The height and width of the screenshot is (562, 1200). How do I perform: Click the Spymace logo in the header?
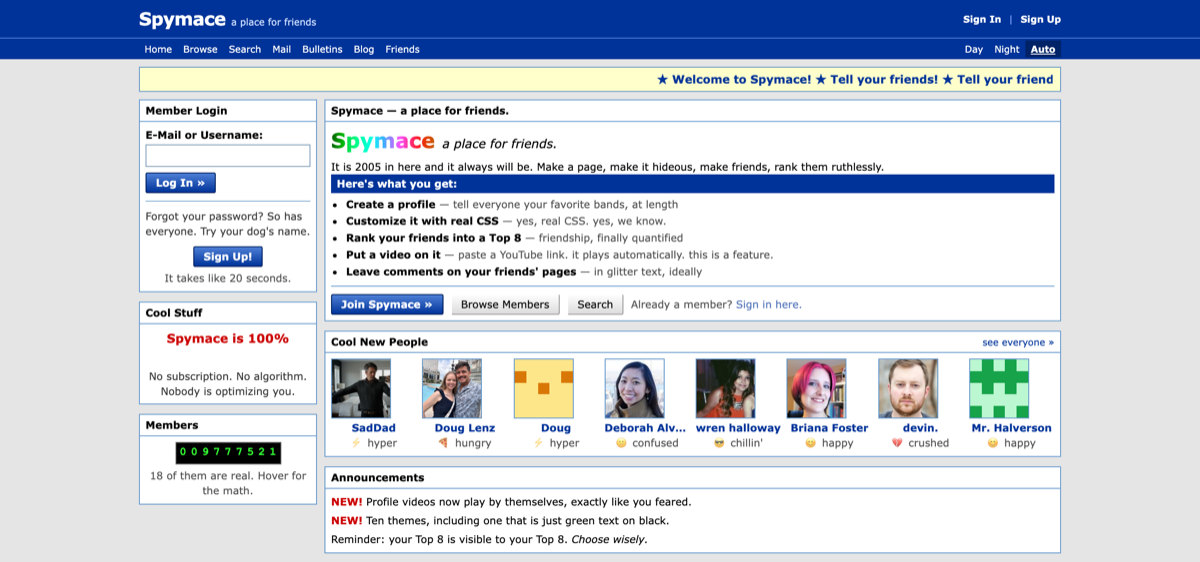181,19
